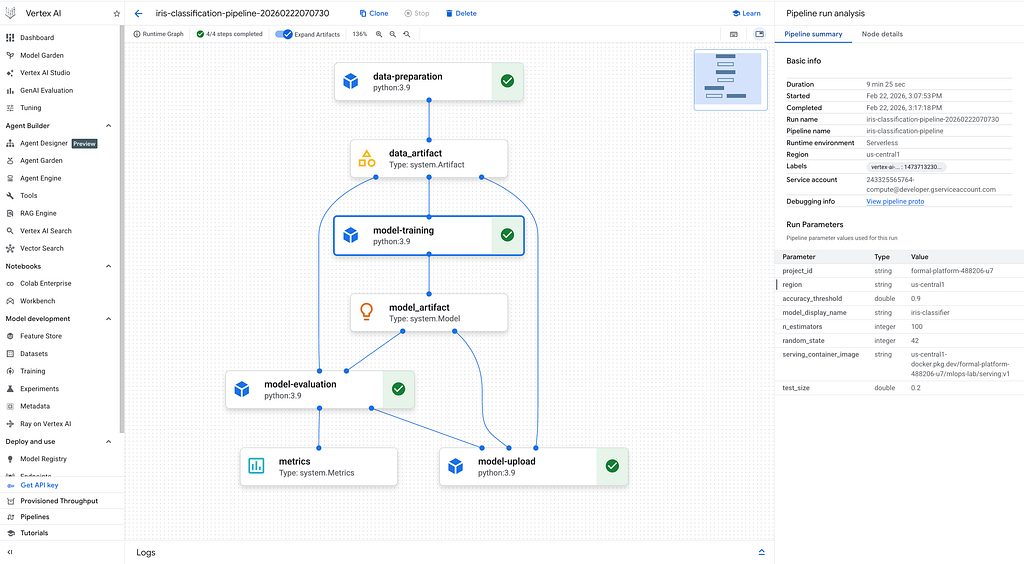Open Pipelines in the sidebar
This screenshot has height=564, width=1024.
[35, 517]
